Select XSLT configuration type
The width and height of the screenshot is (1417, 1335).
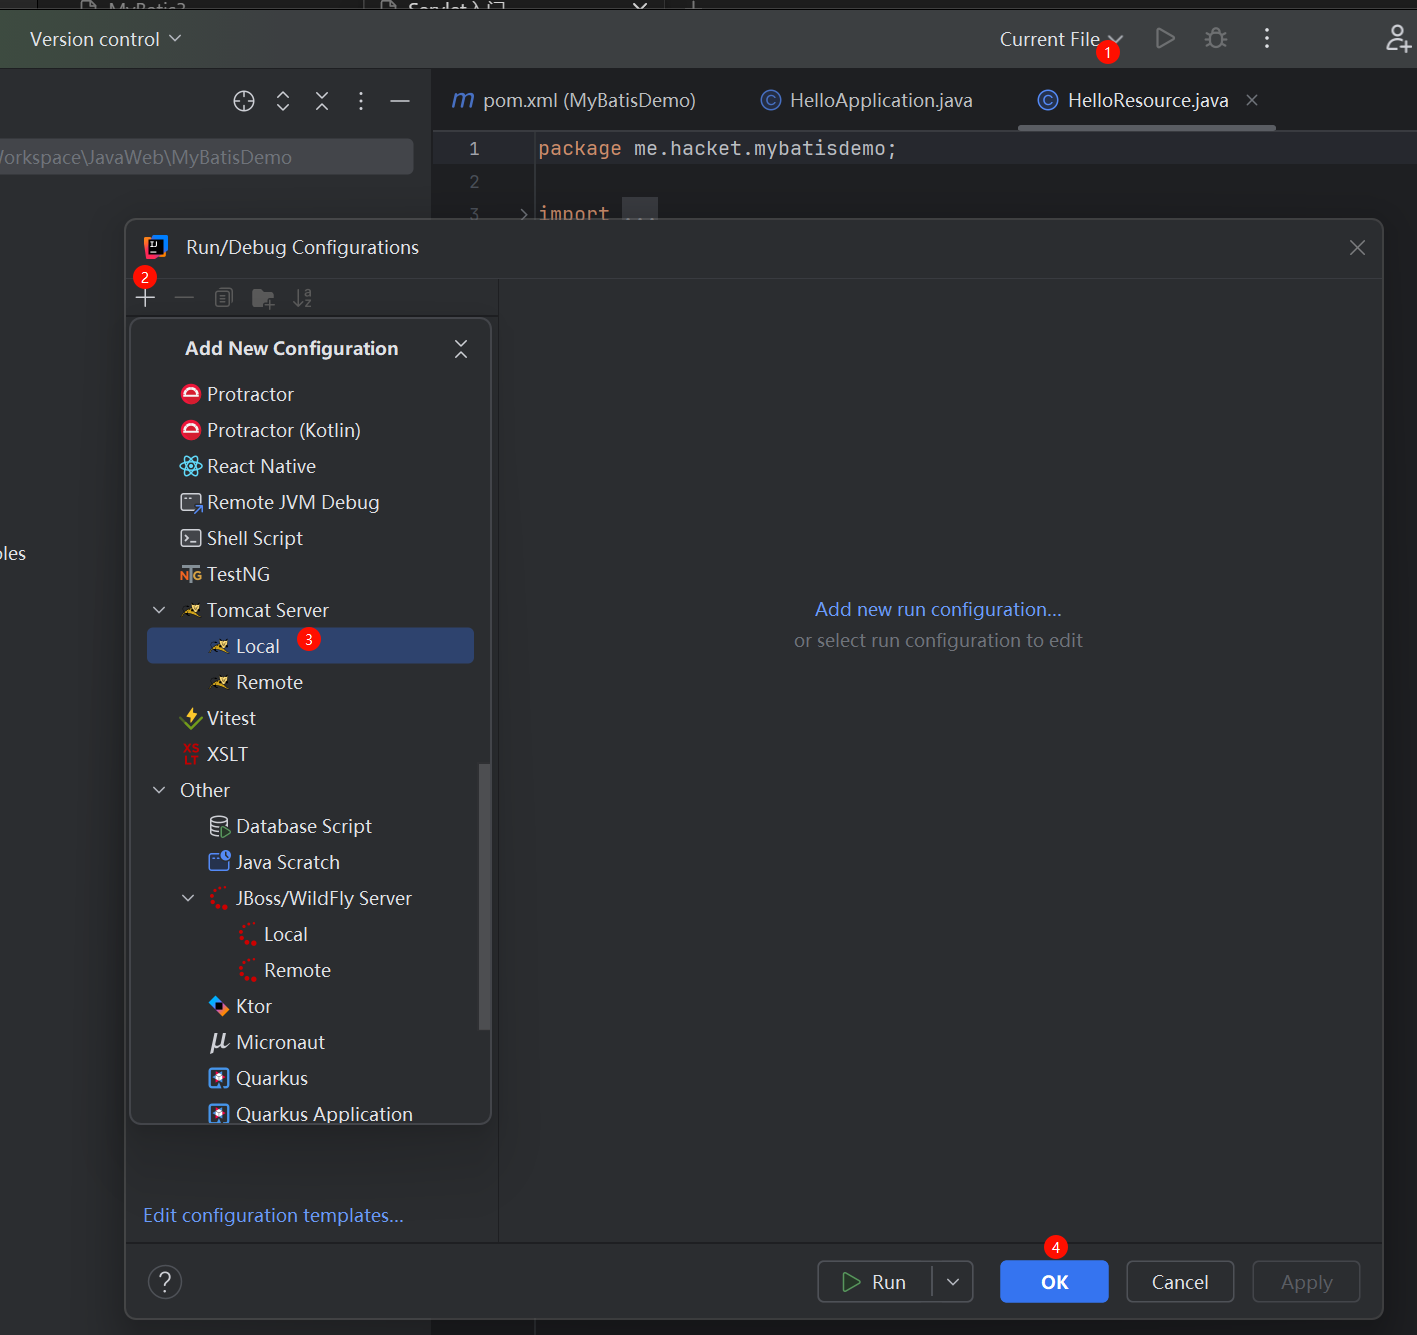[311, 754]
